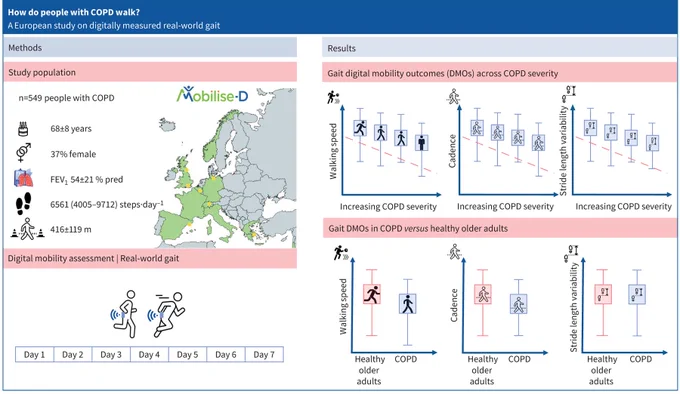Click running figure icon atop severity Walking speed axis

click(333, 98)
